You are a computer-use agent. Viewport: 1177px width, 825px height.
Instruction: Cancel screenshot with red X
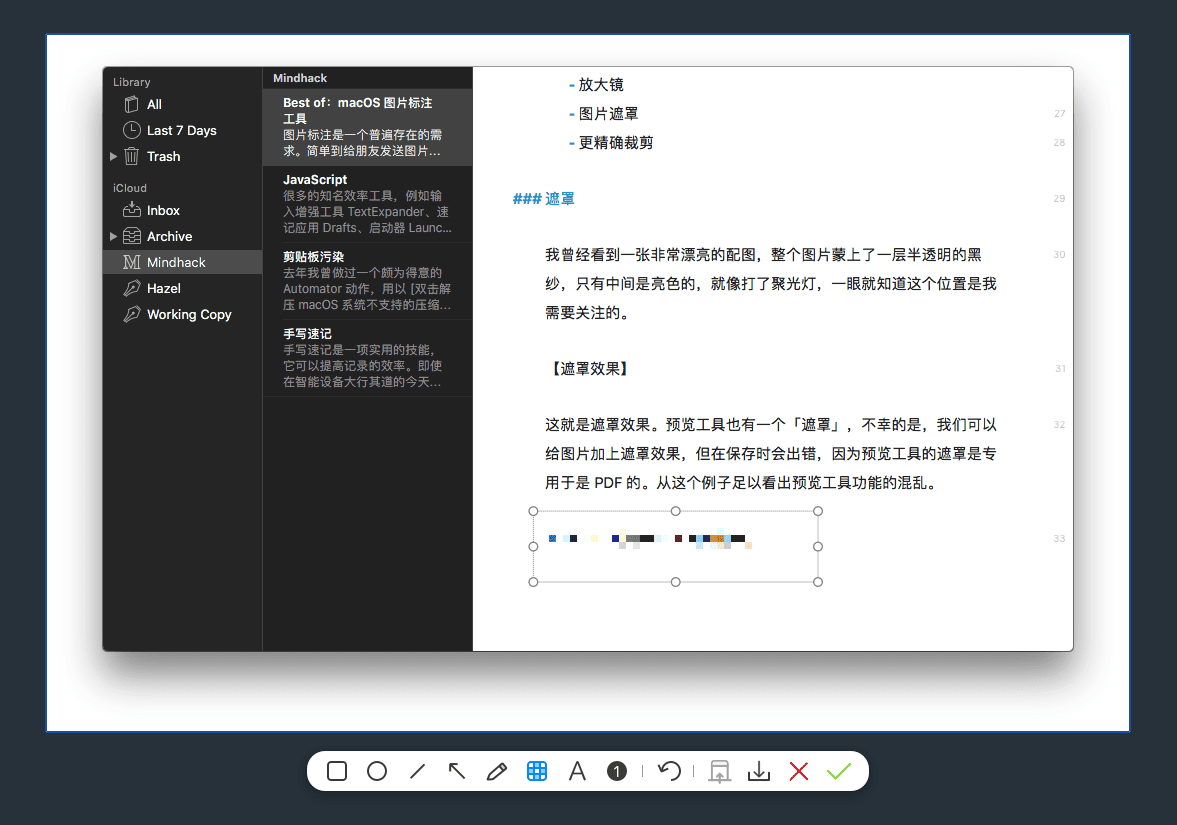(798, 771)
